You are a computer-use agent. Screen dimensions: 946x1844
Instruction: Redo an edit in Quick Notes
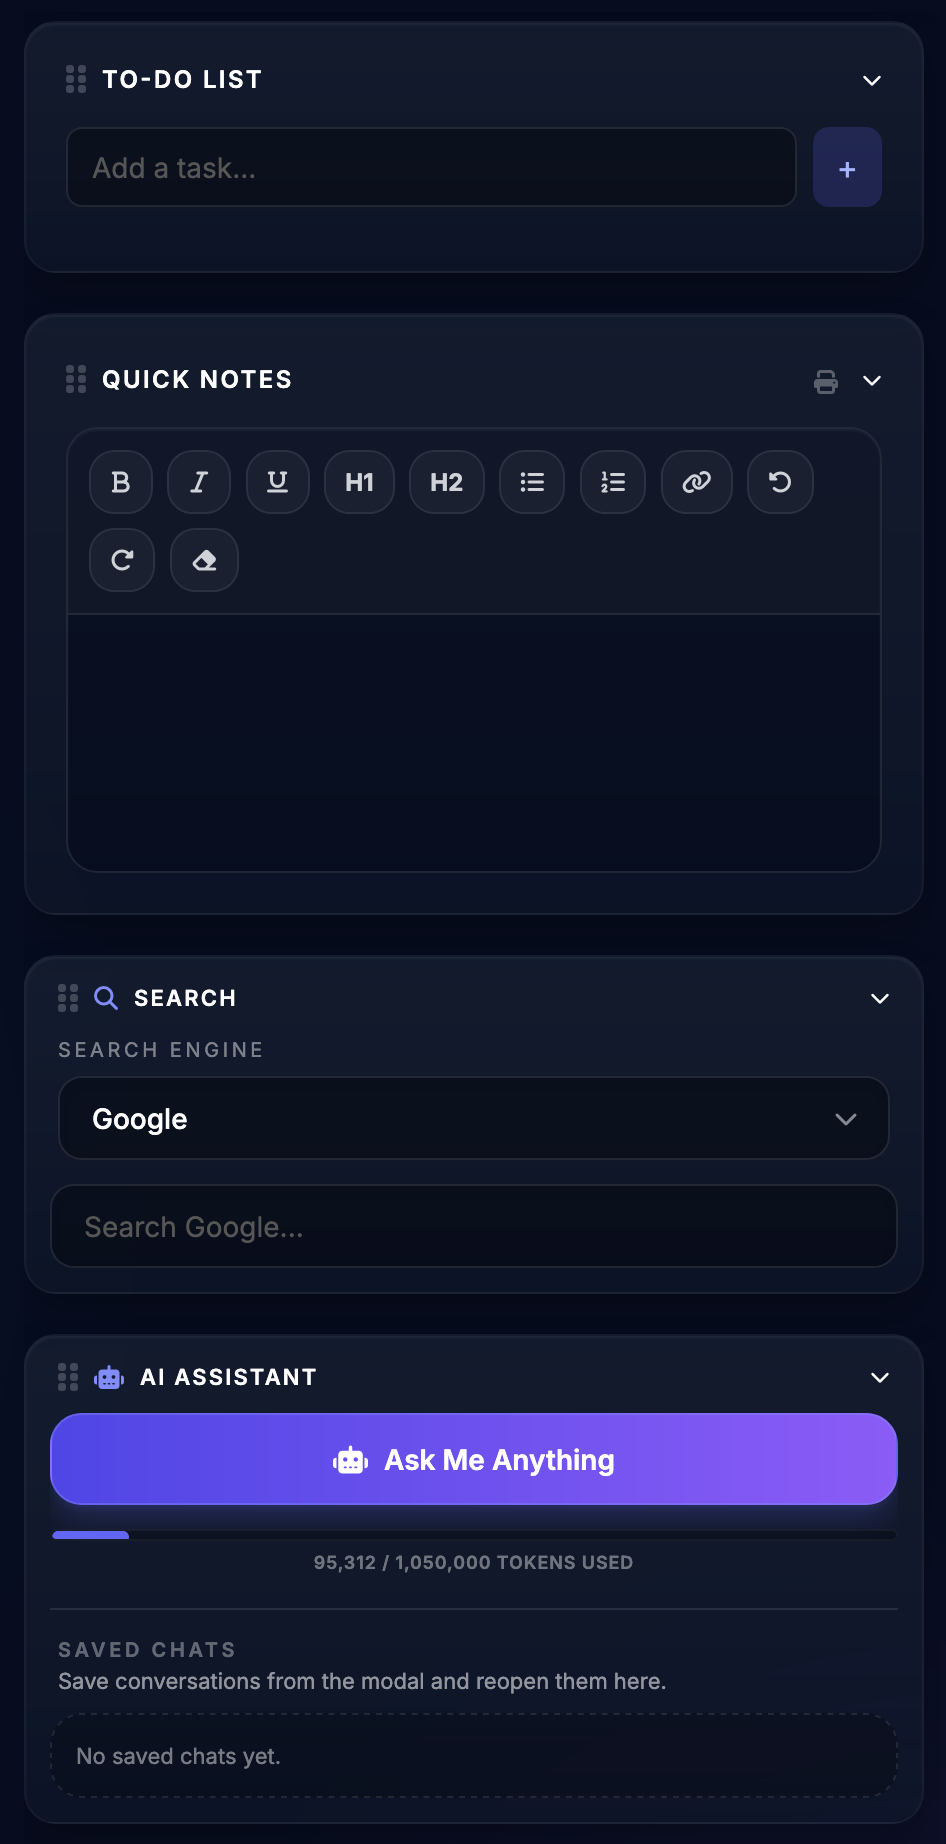[x=121, y=560]
